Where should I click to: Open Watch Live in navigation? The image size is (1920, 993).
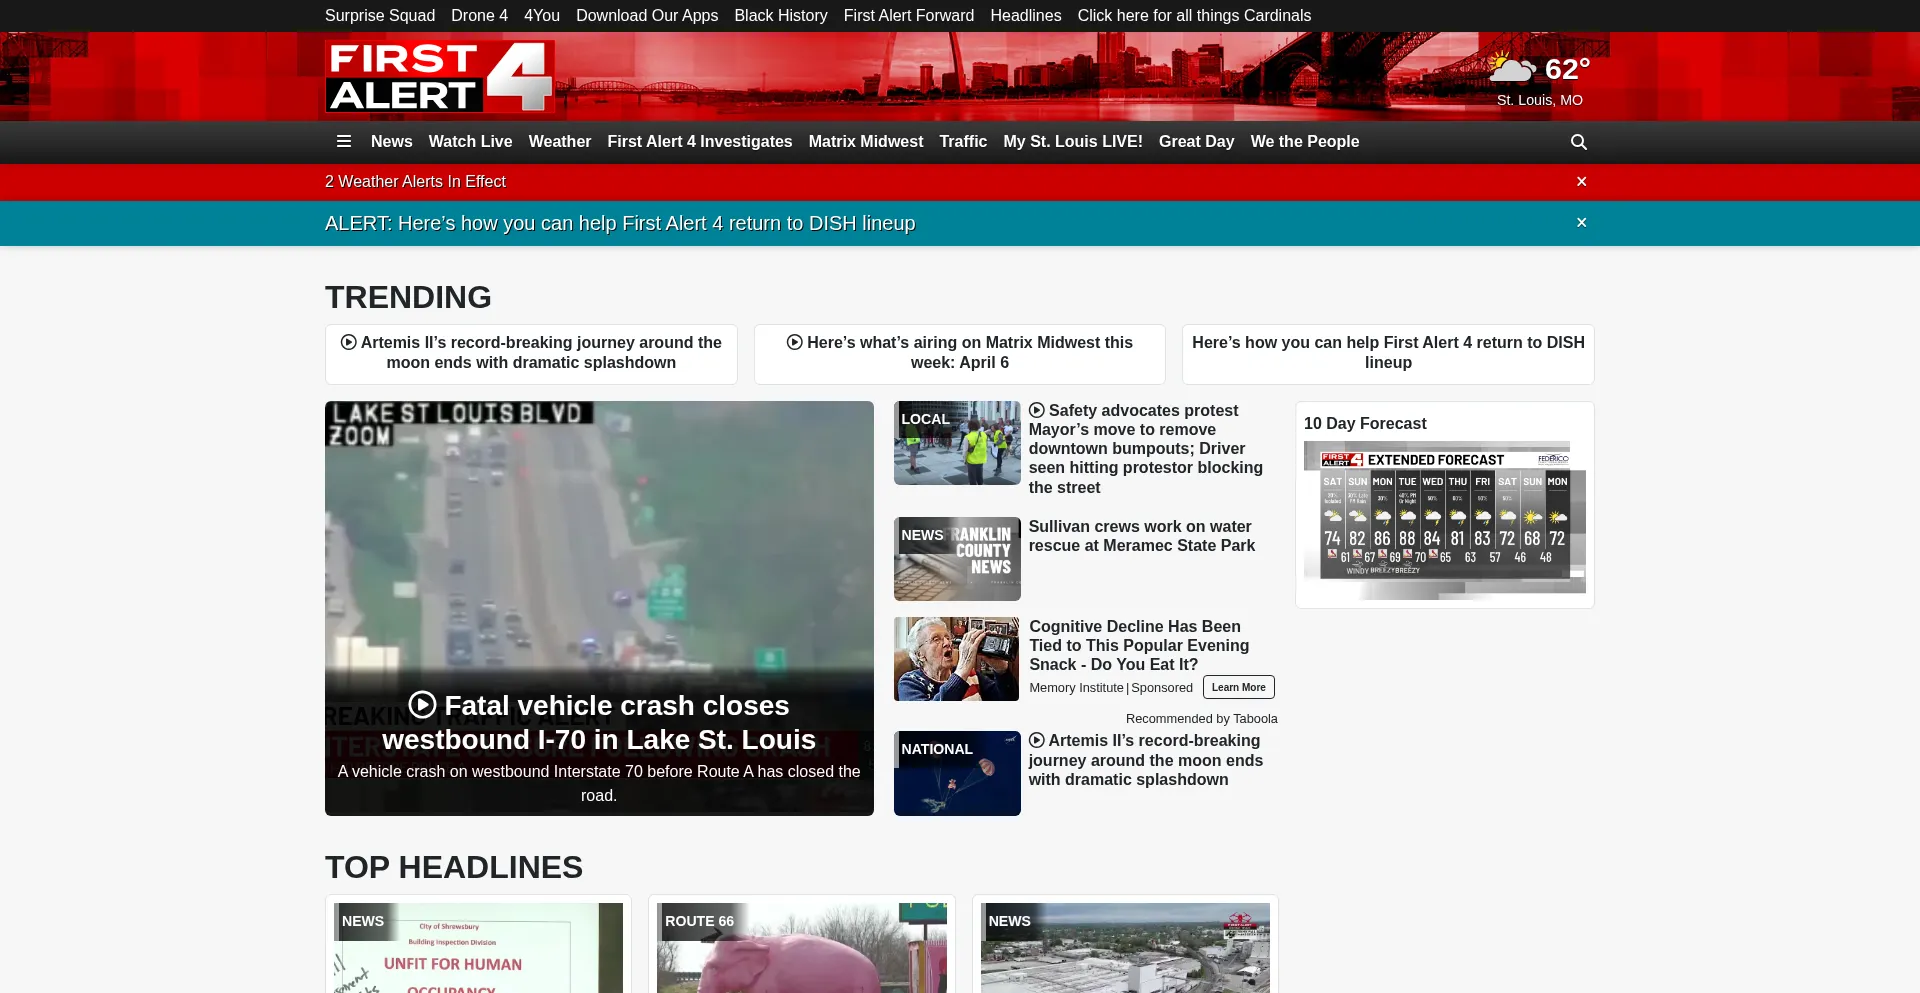tap(471, 142)
